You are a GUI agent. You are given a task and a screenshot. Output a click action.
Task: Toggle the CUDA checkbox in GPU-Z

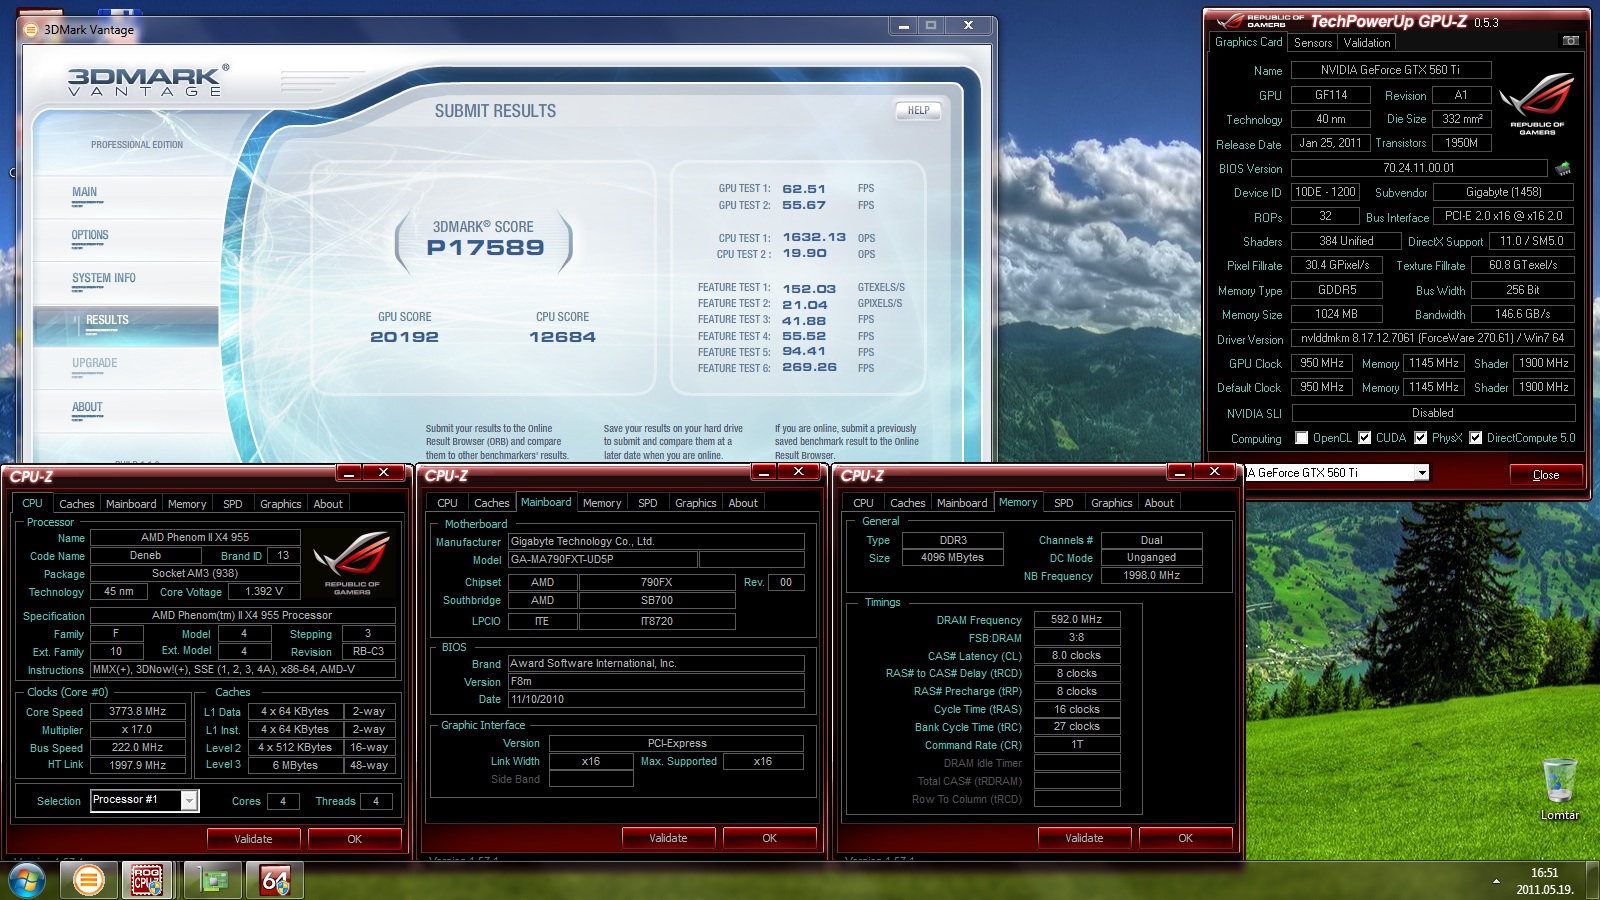coord(1364,437)
